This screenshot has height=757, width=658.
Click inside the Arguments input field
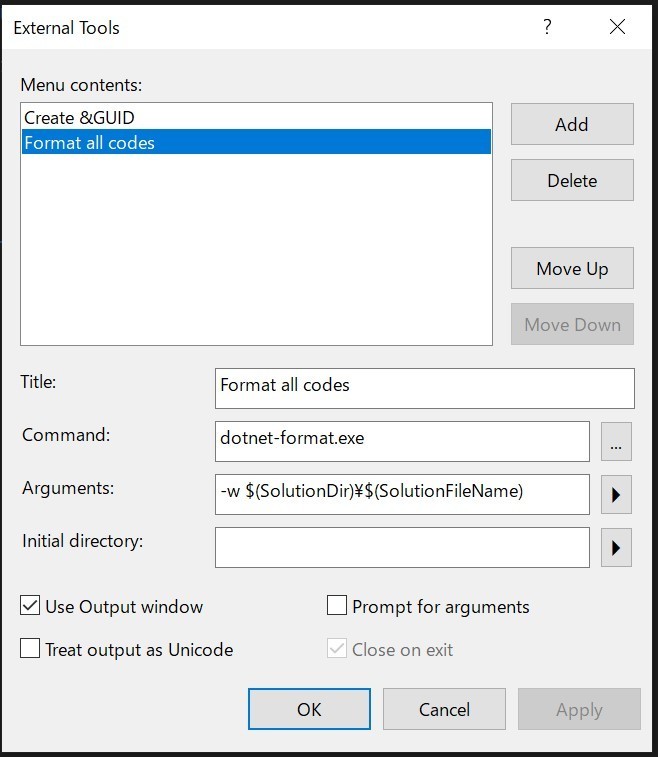pos(402,494)
